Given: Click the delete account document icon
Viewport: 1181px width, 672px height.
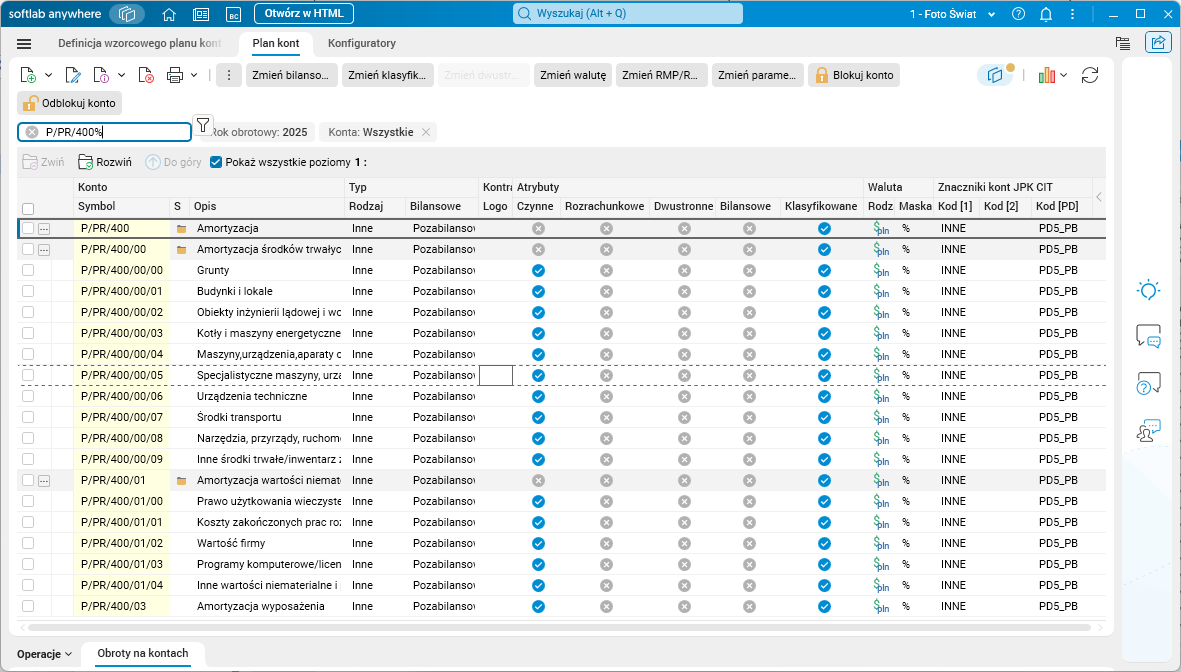Looking at the screenshot, I should tap(146, 76).
